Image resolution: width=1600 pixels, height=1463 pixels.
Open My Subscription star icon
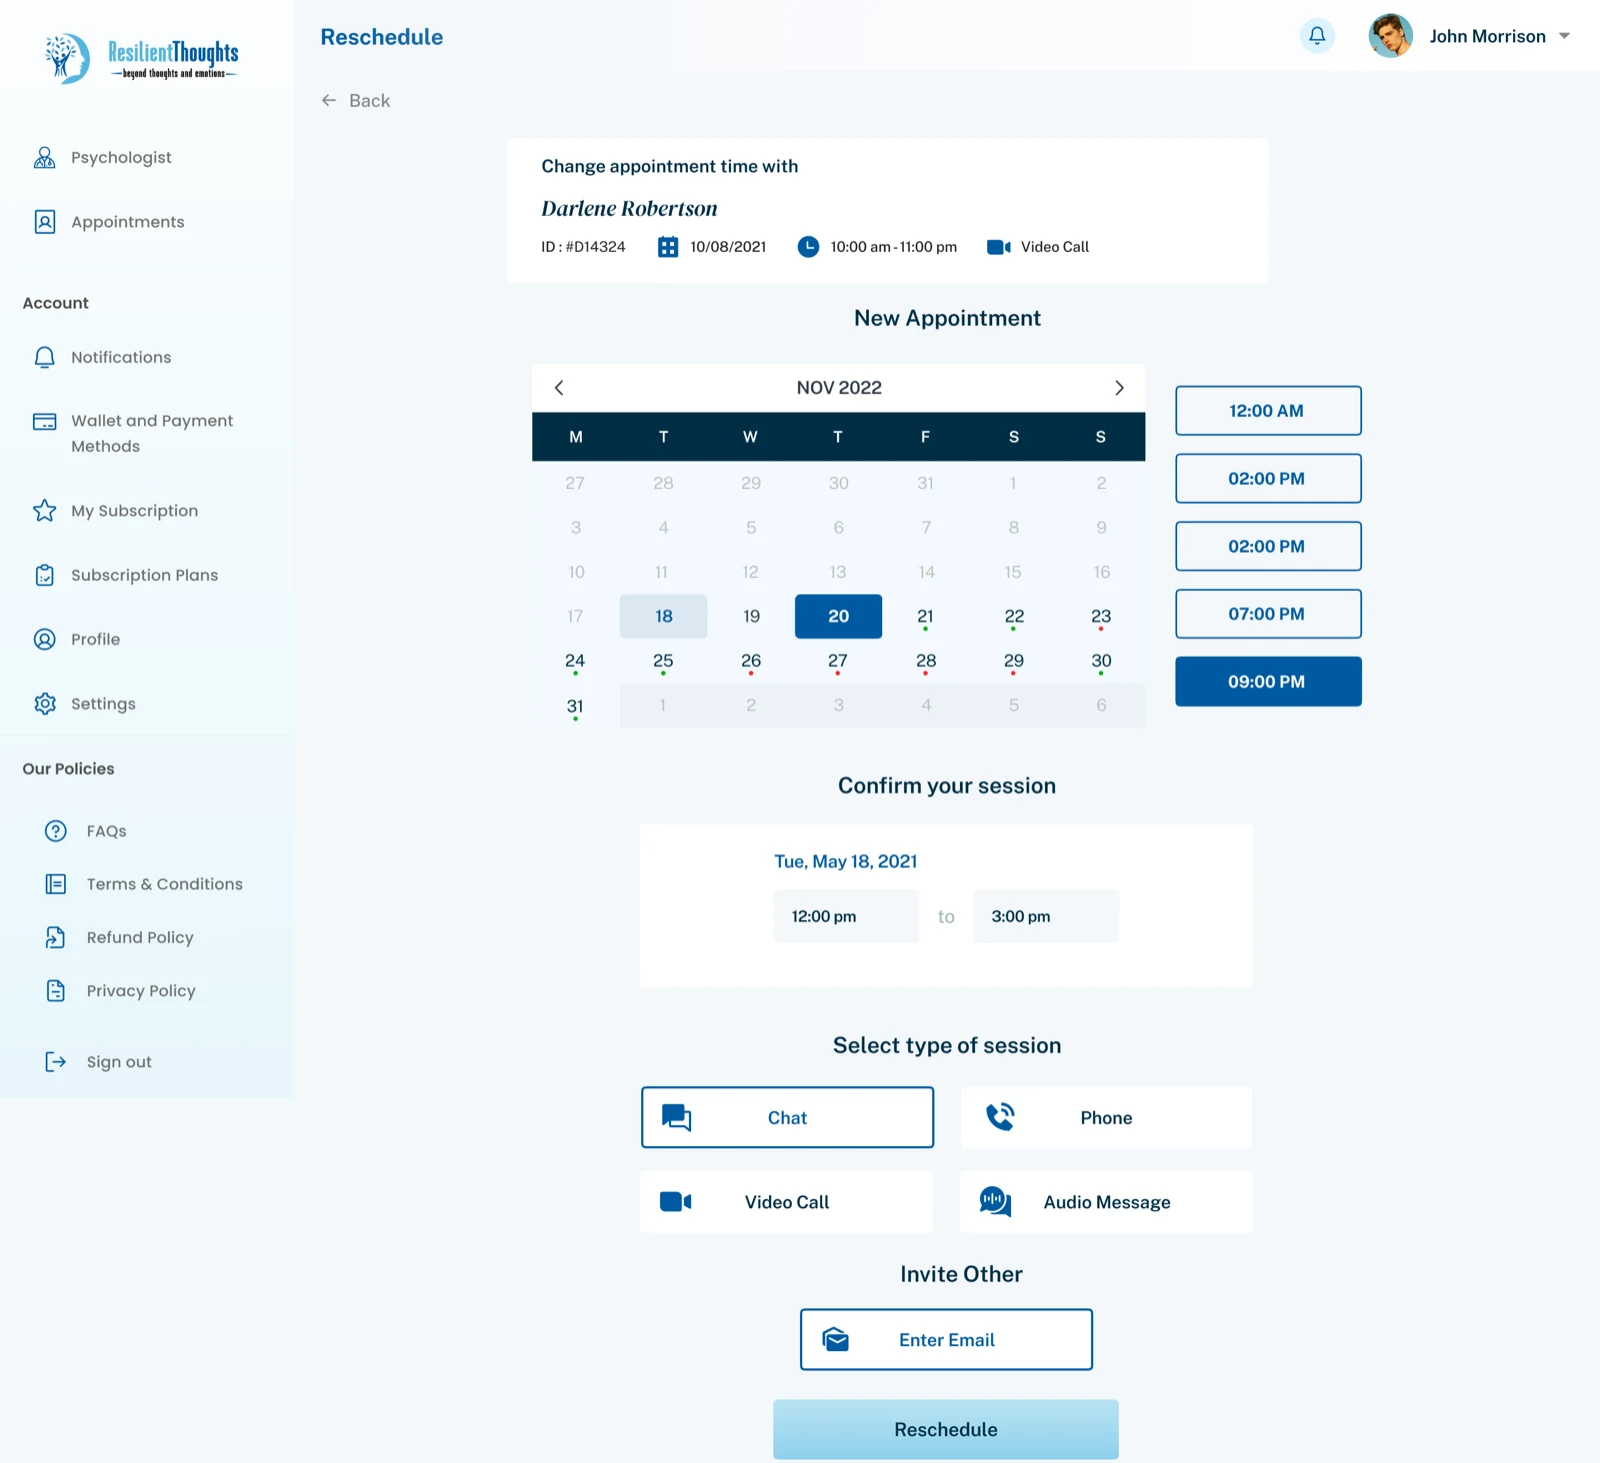(x=45, y=511)
